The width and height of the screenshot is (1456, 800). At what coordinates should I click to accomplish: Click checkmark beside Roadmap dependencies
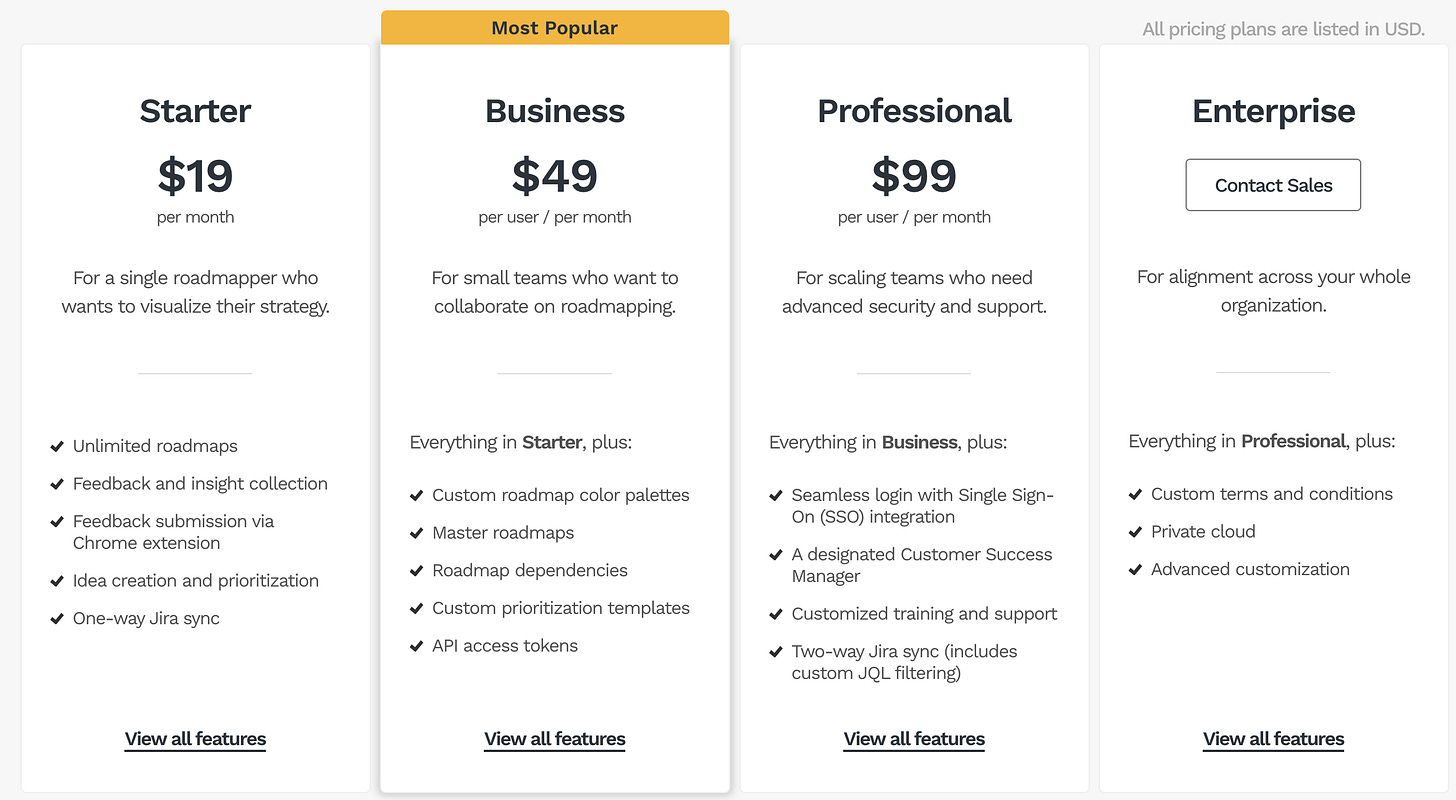(416, 571)
